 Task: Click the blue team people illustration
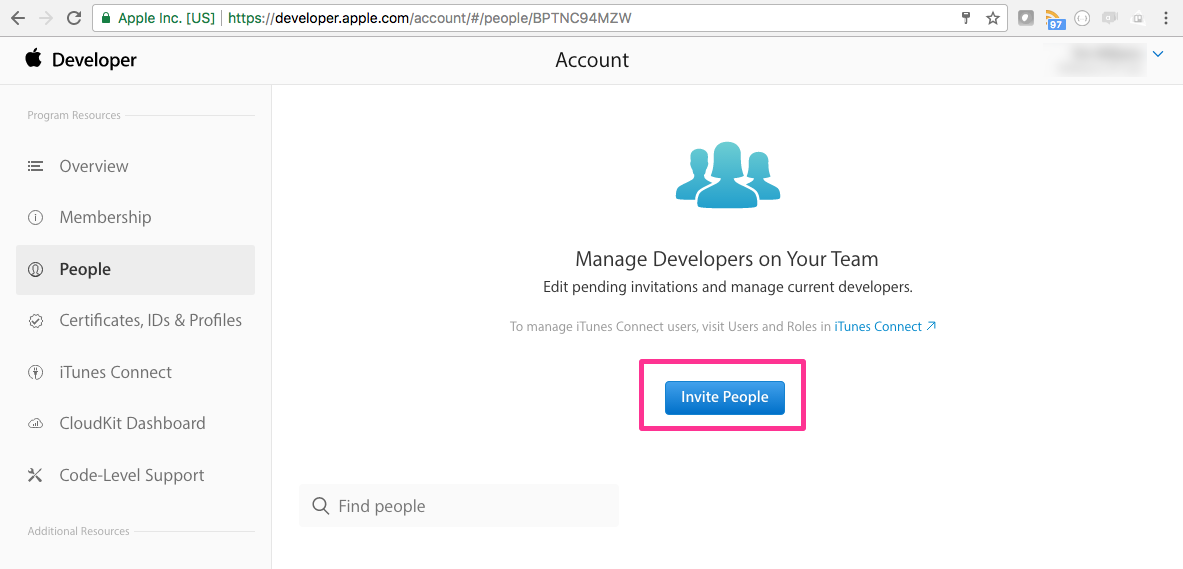(x=727, y=174)
